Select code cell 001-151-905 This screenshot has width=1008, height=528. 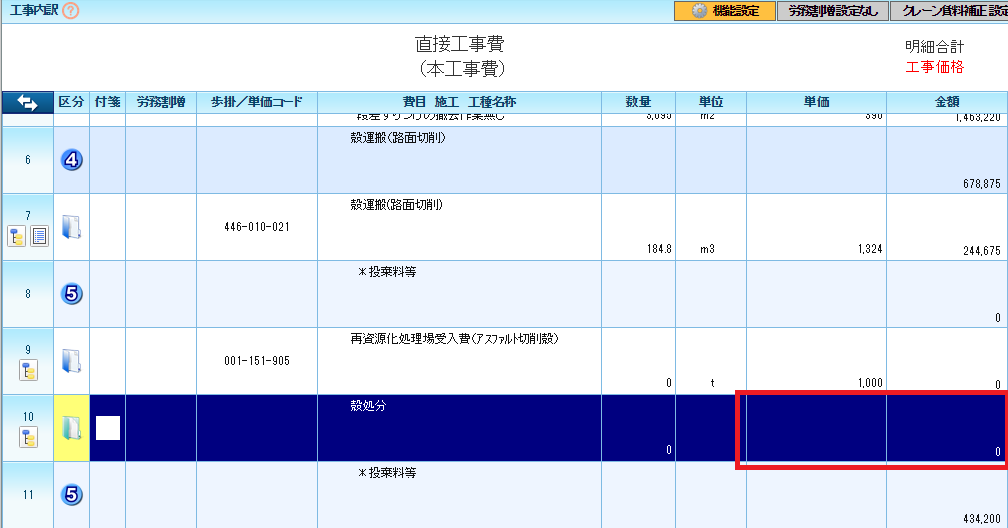pyautogui.click(x=257, y=361)
